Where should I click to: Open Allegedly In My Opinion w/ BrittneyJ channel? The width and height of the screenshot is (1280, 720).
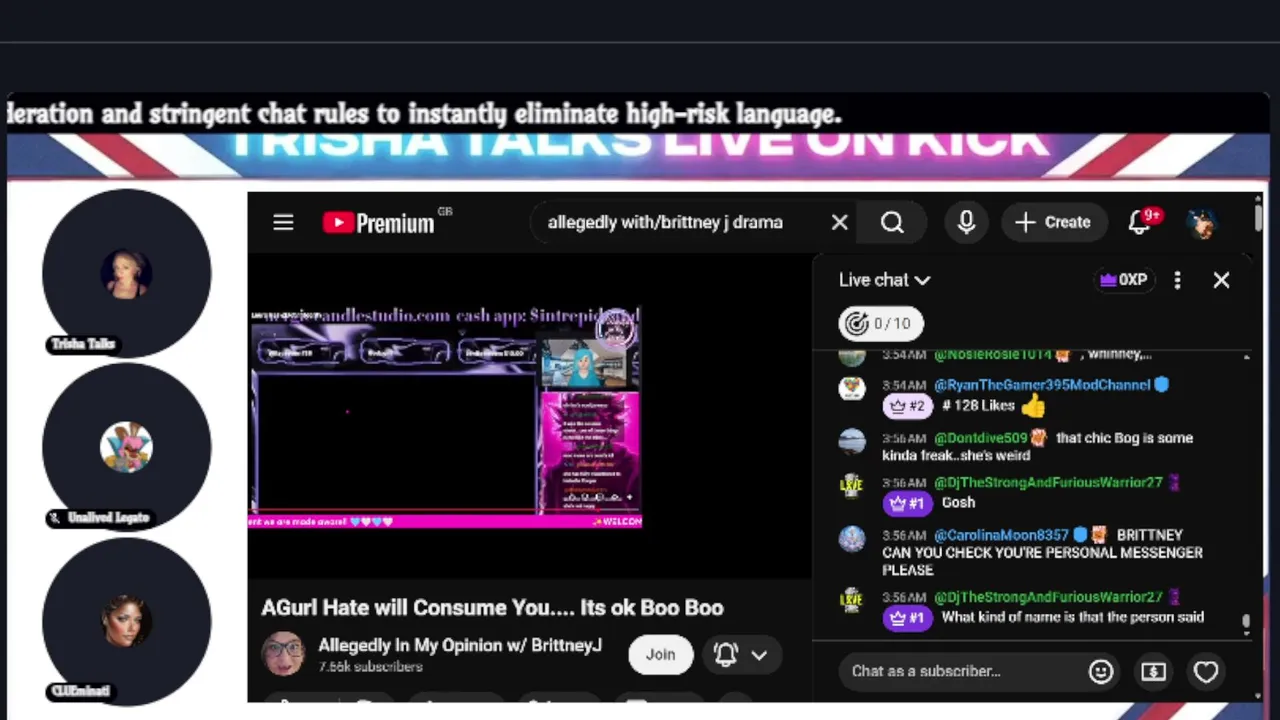click(x=460, y=645)
